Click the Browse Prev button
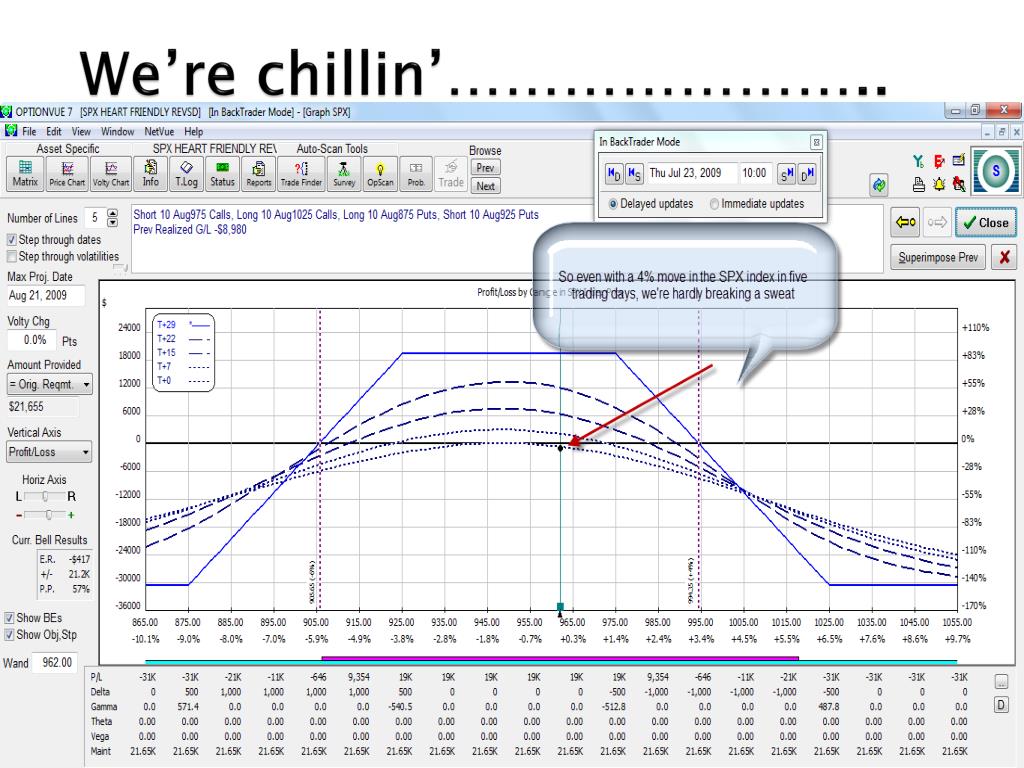 click(485, 168)
